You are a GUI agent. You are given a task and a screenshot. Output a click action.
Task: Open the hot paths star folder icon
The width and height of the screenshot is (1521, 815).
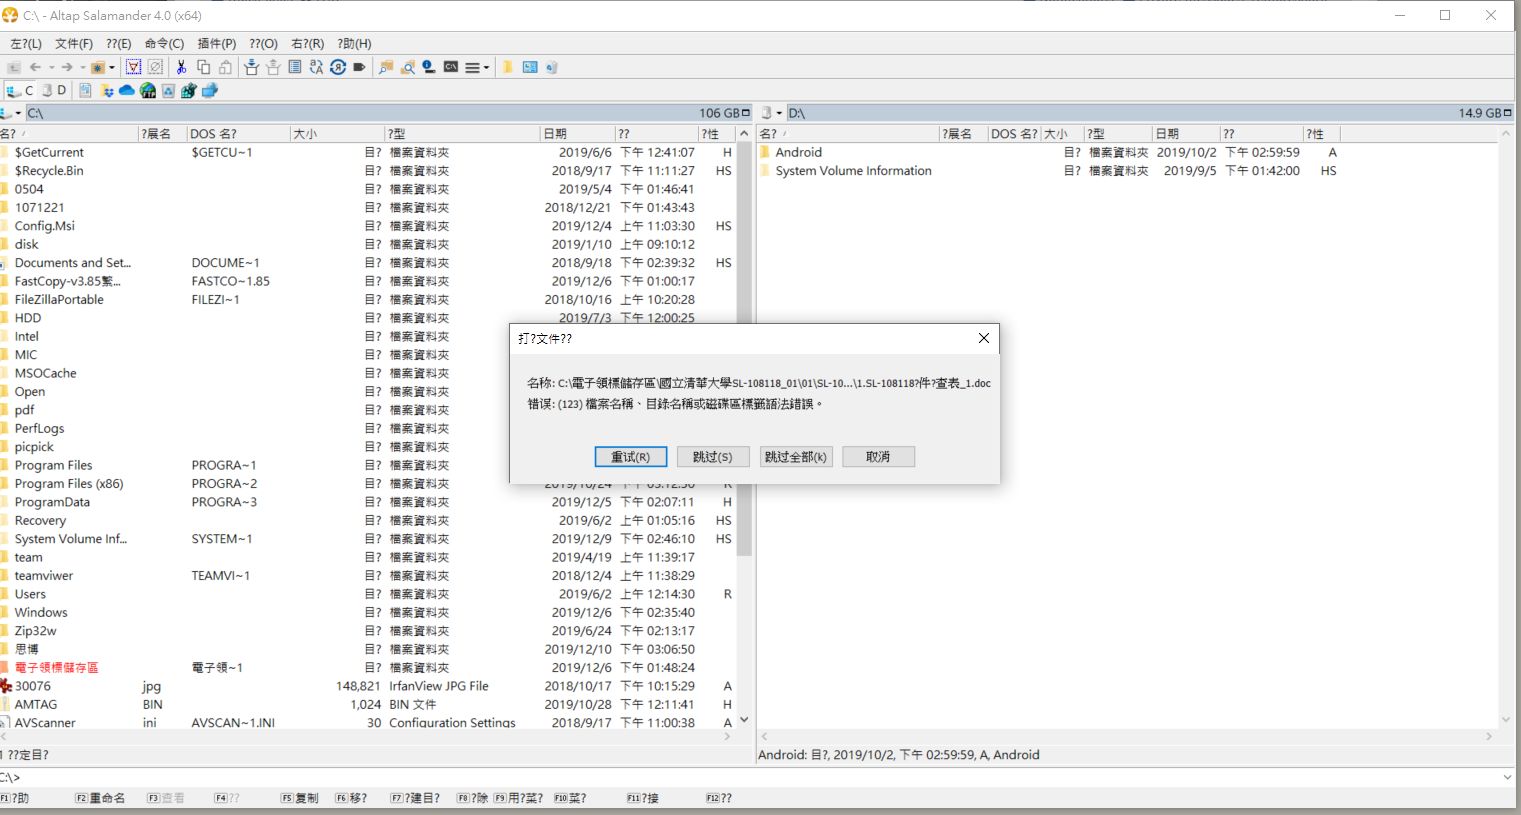coord(98,67)
